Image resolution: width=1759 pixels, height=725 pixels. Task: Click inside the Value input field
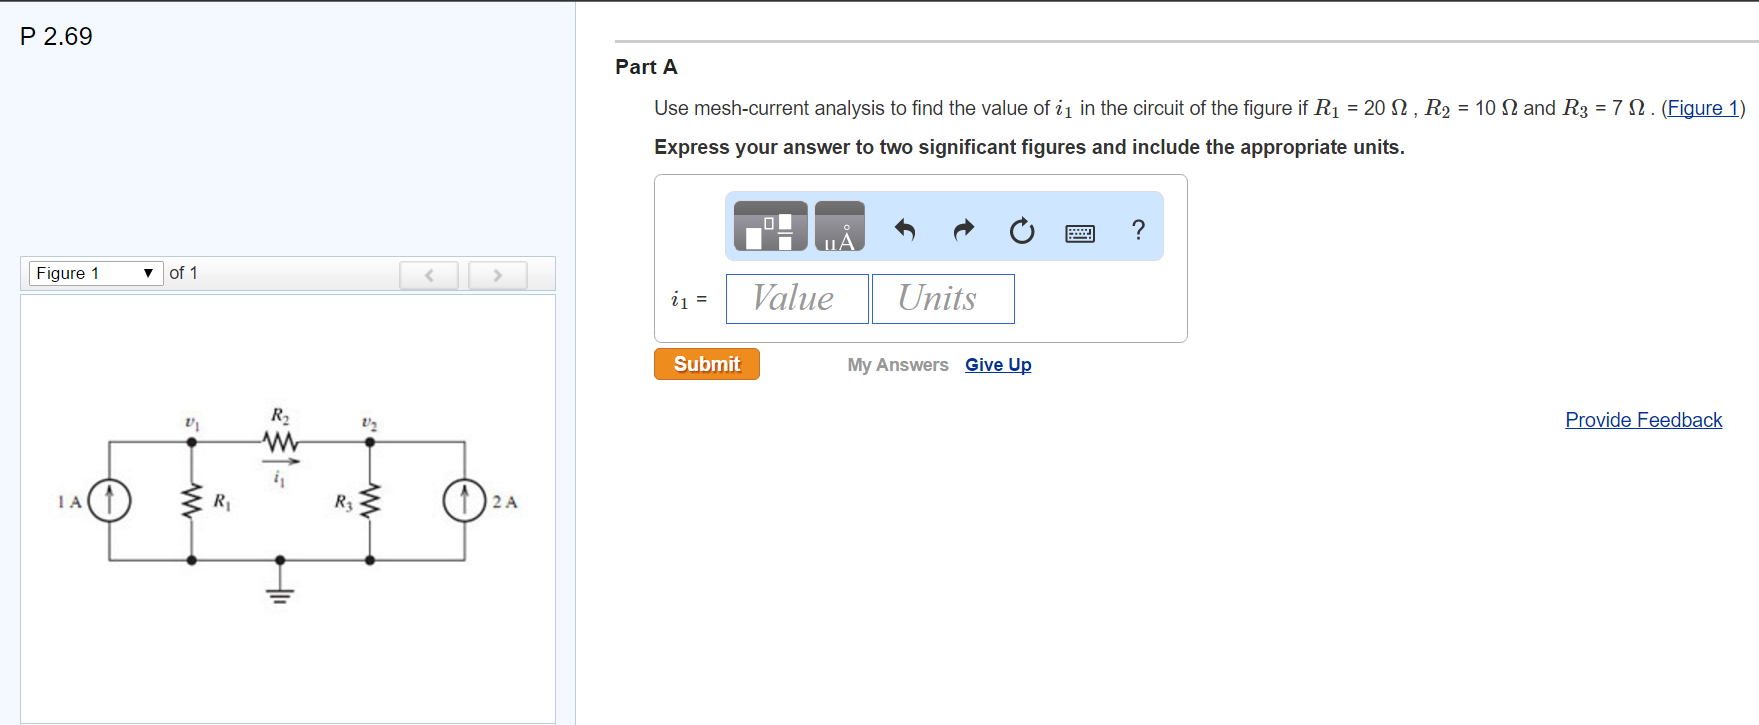[x=796, y=298]
